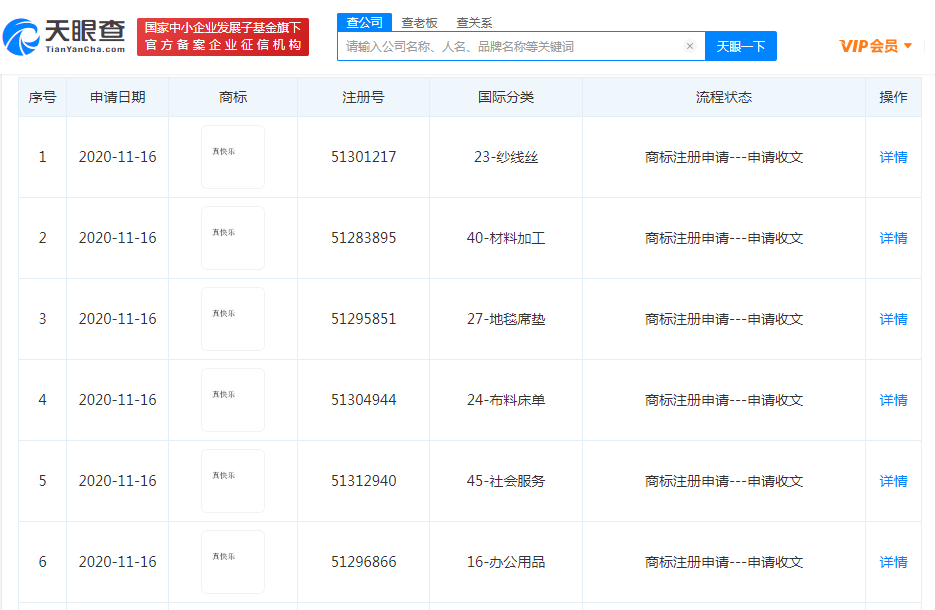
Task: Open 详情 for trademark 51301217
Action: (x=893, y=157)
